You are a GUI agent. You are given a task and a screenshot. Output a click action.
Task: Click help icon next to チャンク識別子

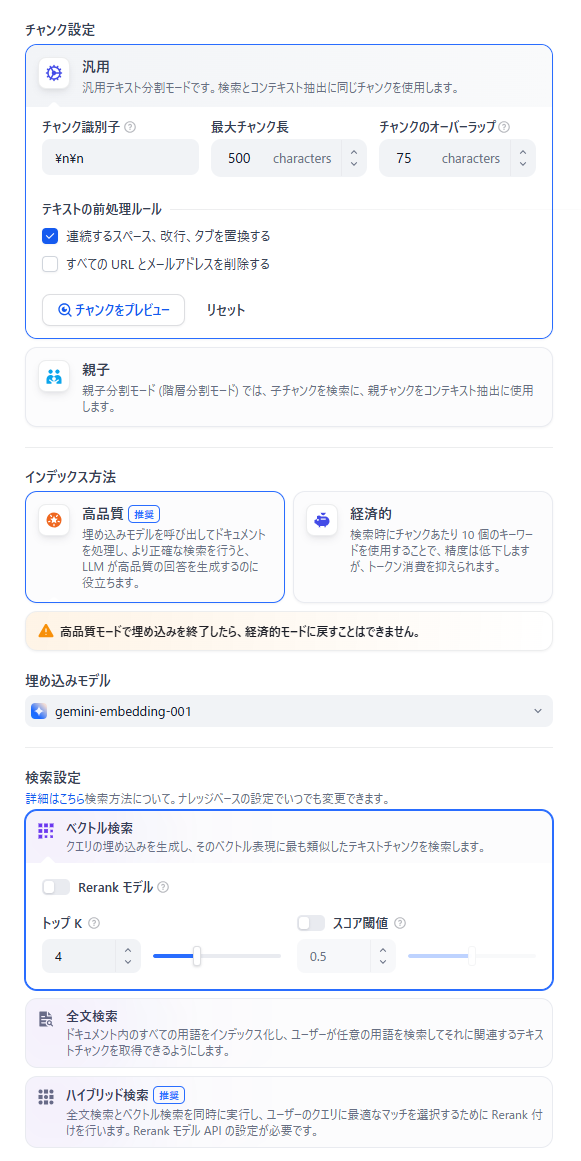pyautogui.click(x=130, y=127)
